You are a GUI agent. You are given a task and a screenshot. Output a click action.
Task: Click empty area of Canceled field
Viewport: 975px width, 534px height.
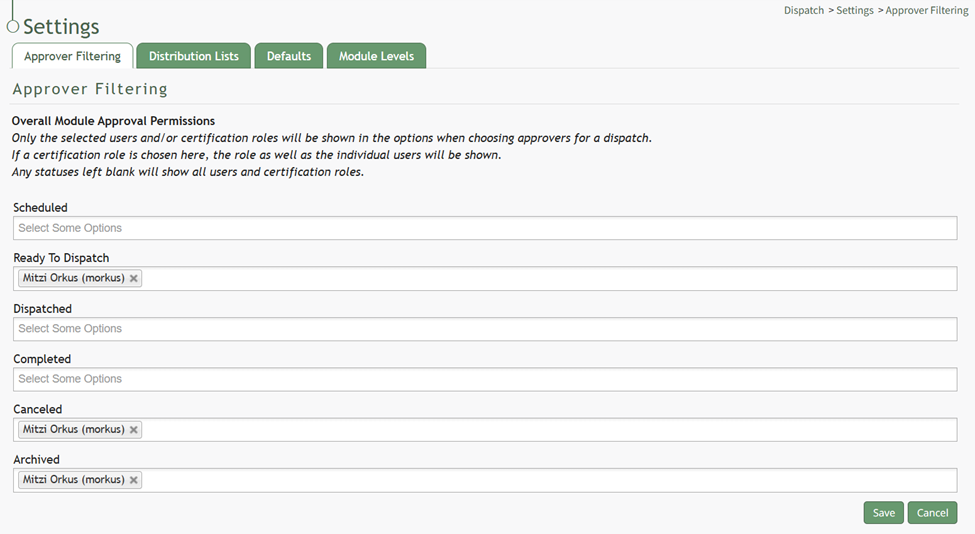tap(550, 430)
